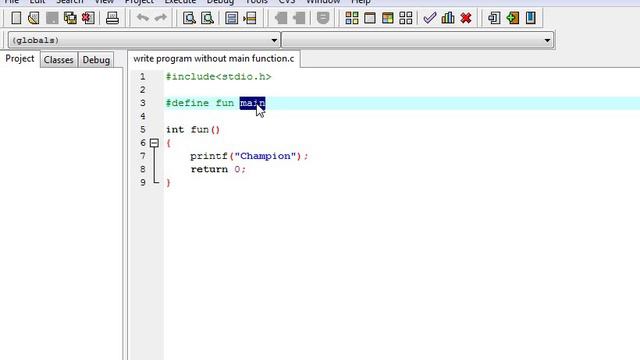Click empty line 2 in the editor
Image resolution: width=640 pixels, height=360 pixels.
point(402,90)
